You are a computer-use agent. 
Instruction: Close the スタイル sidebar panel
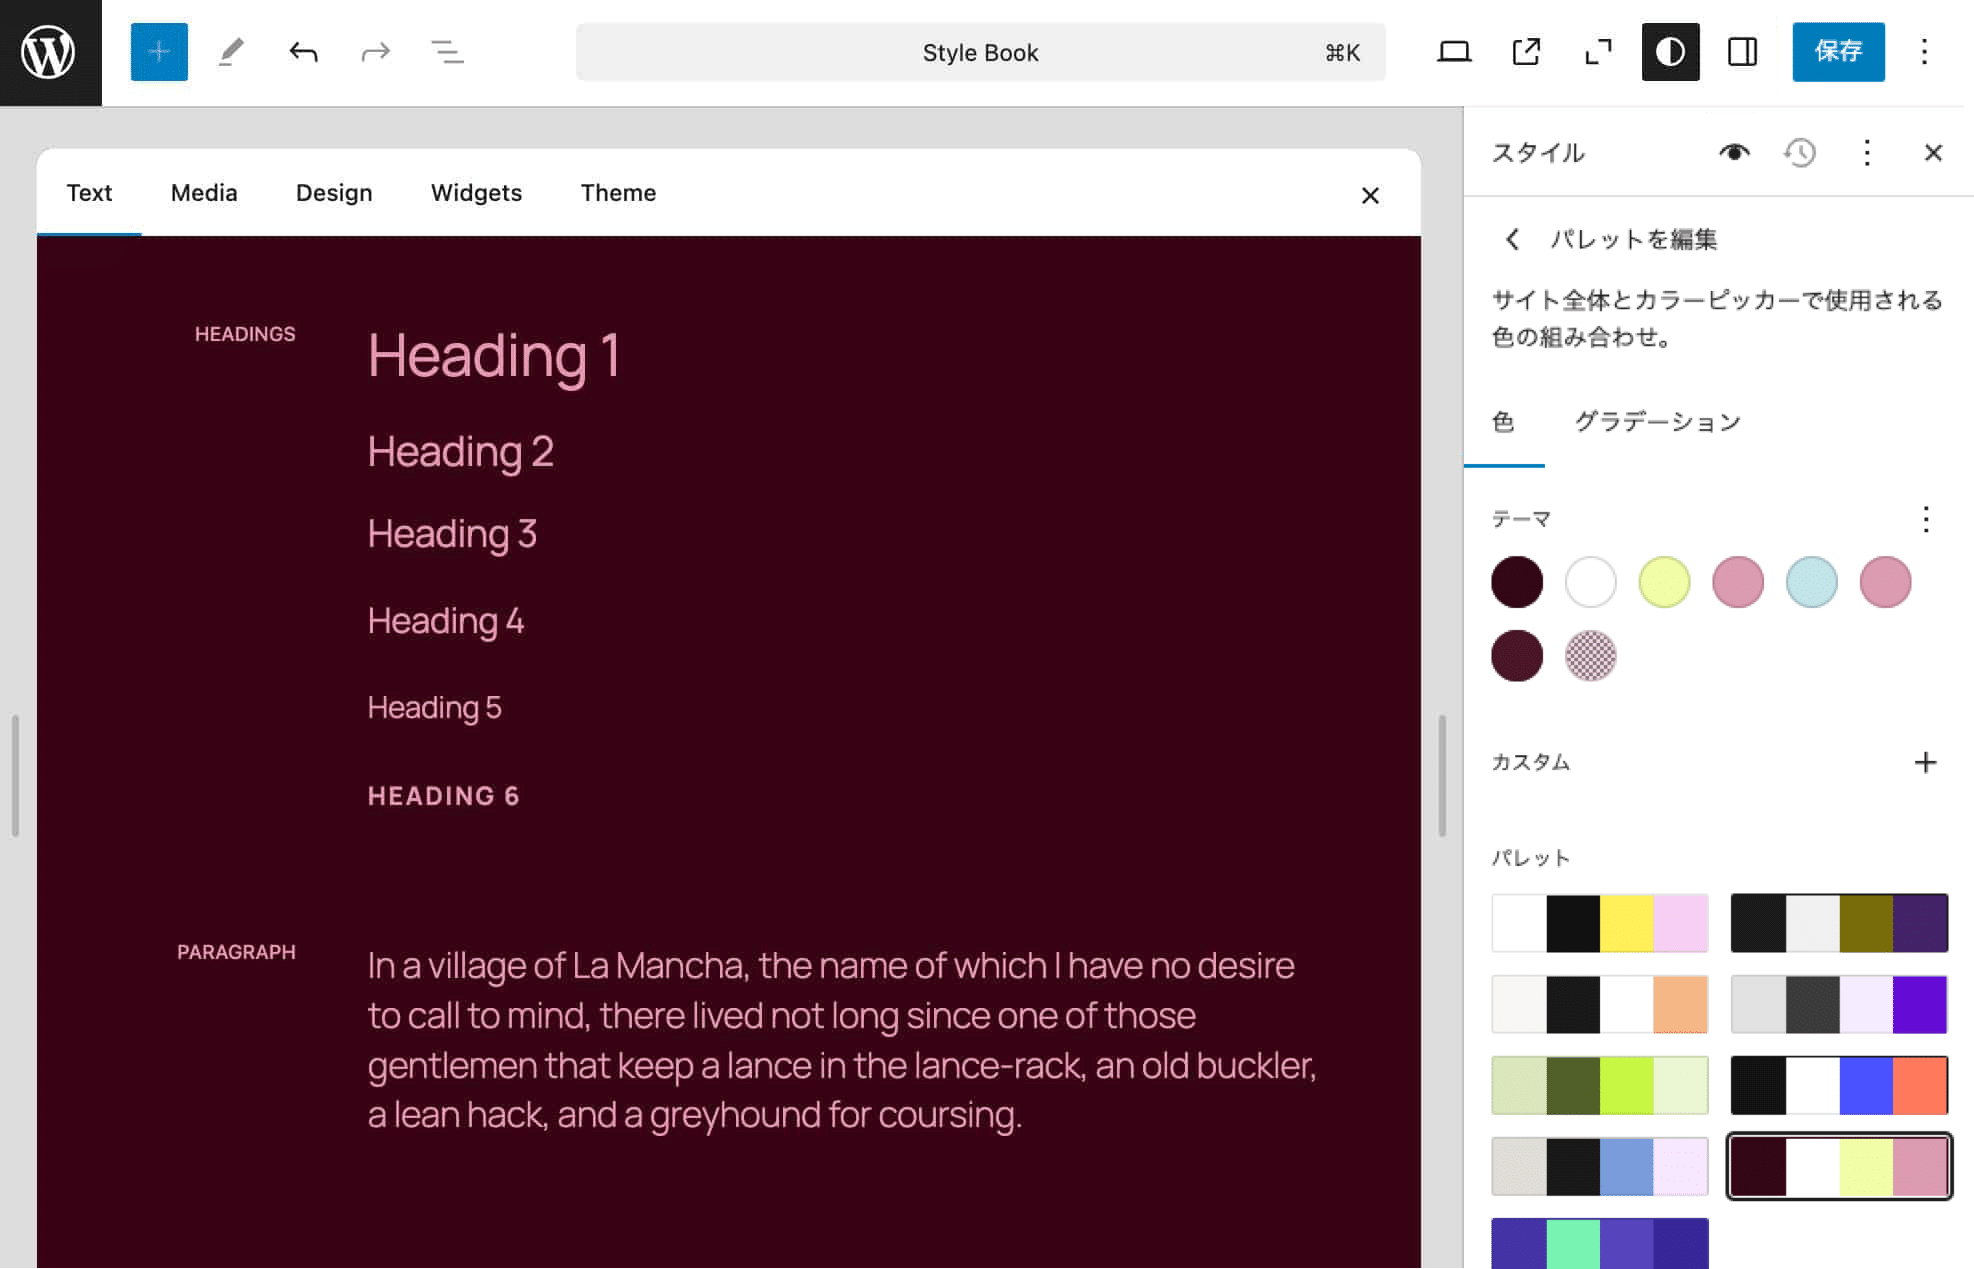click(1933, 153)
